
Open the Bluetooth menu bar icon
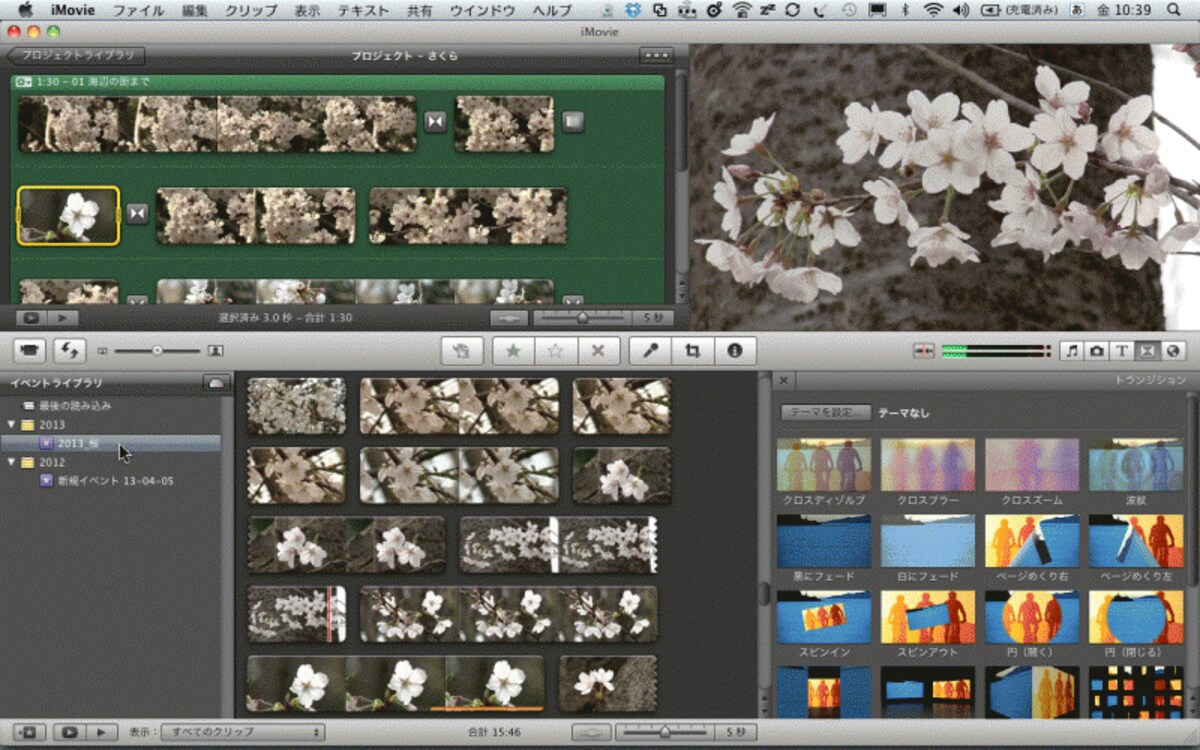coord(906,11)
